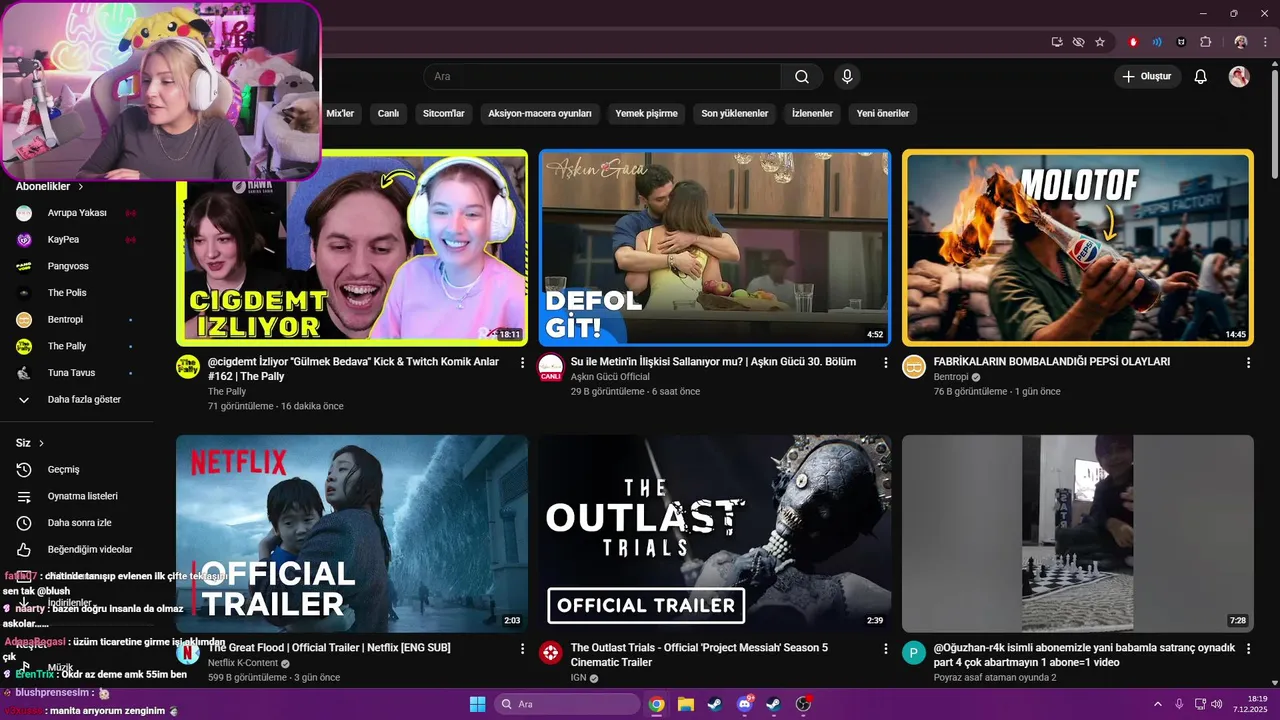Start voice search with the microphone icon
The image size is (1280, 720).
[x=847, y=77]
